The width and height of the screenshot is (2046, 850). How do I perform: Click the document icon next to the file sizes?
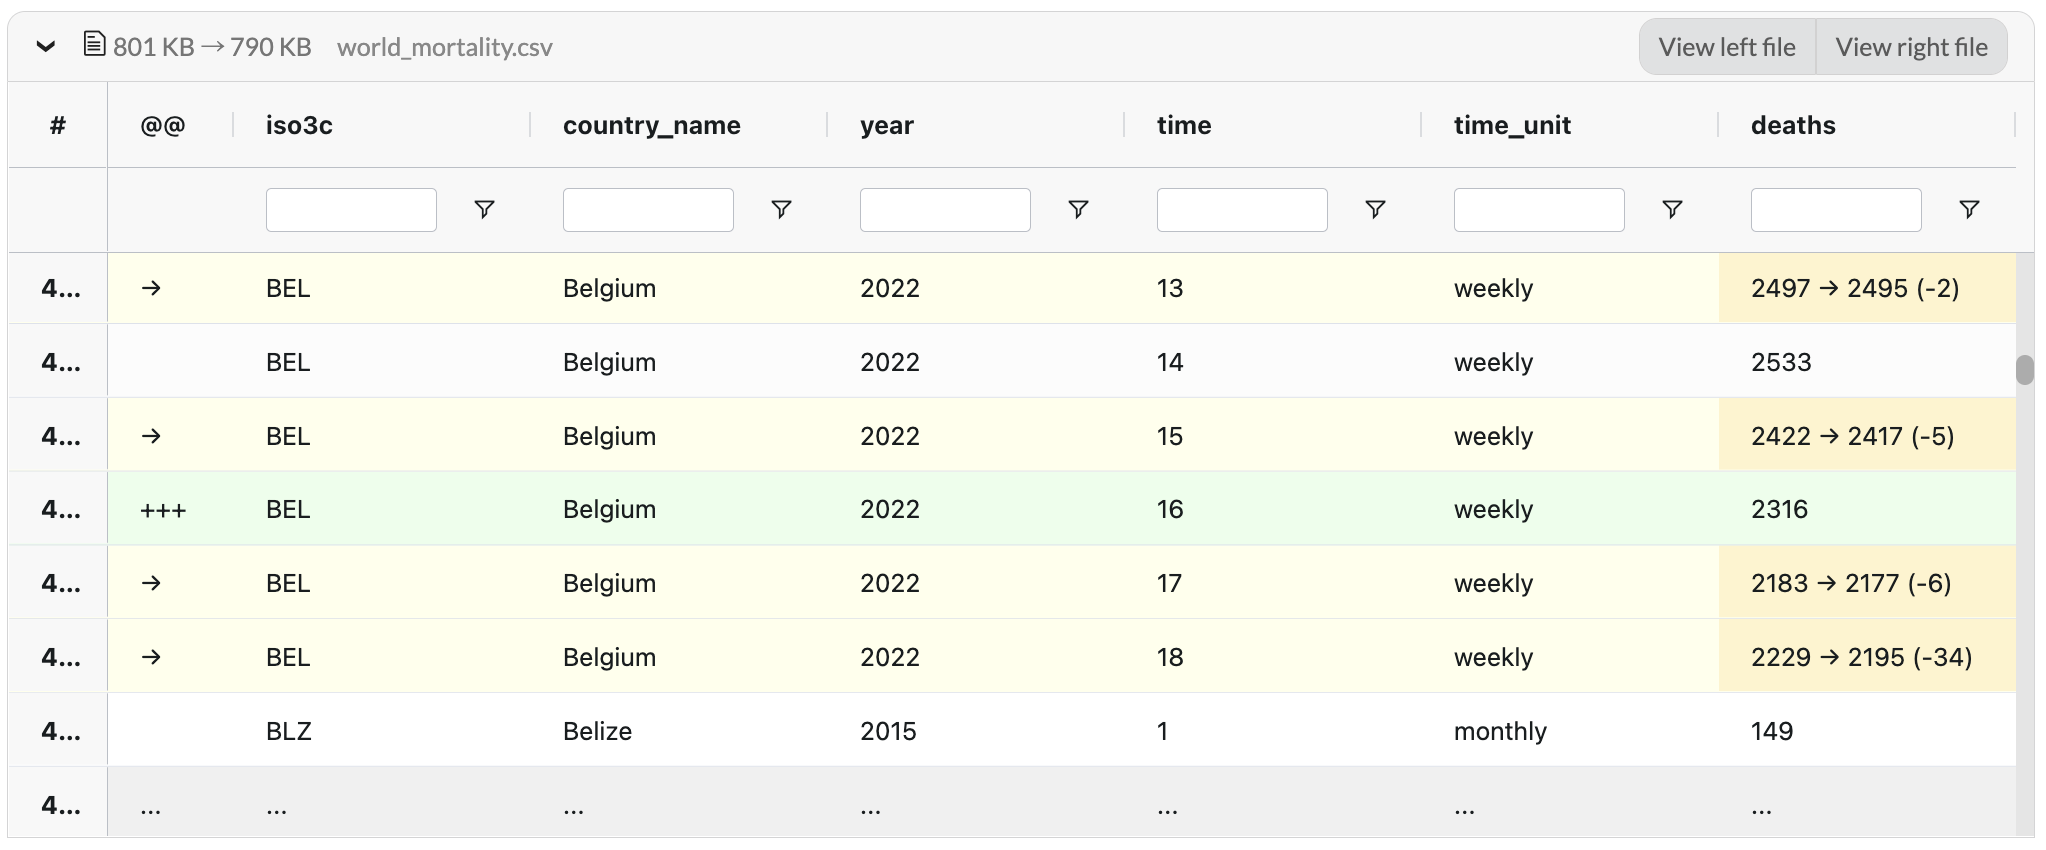pos(95,44)
